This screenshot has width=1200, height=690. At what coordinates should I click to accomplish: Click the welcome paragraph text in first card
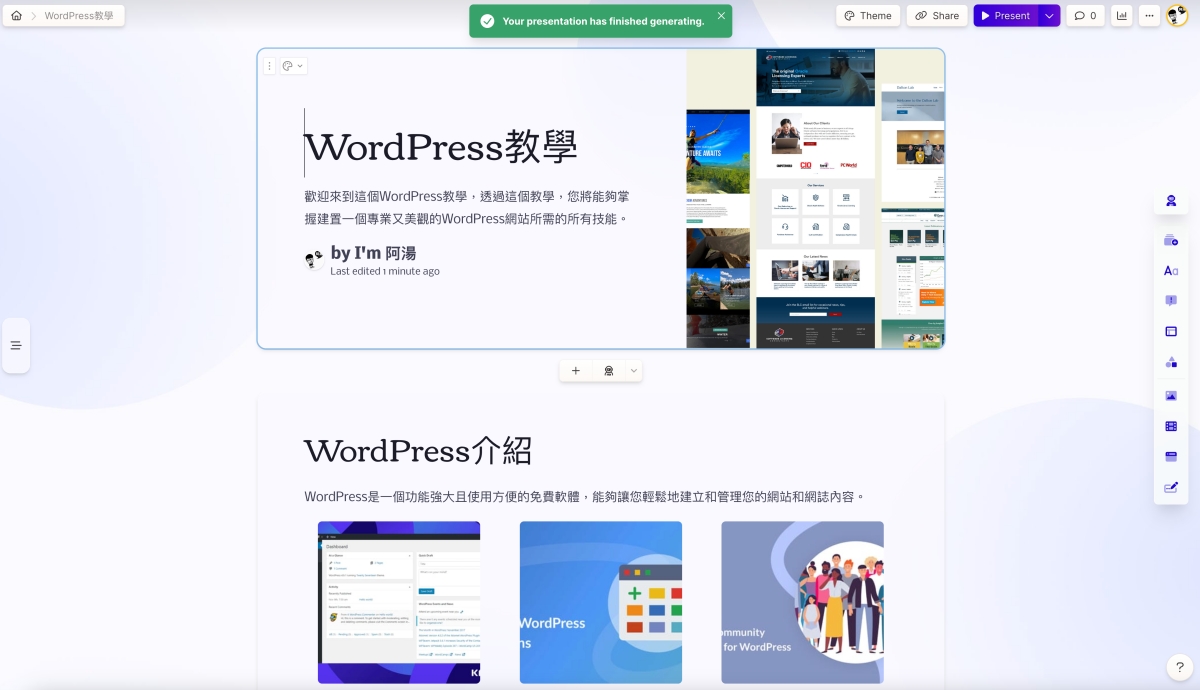(x=467, y=208)
